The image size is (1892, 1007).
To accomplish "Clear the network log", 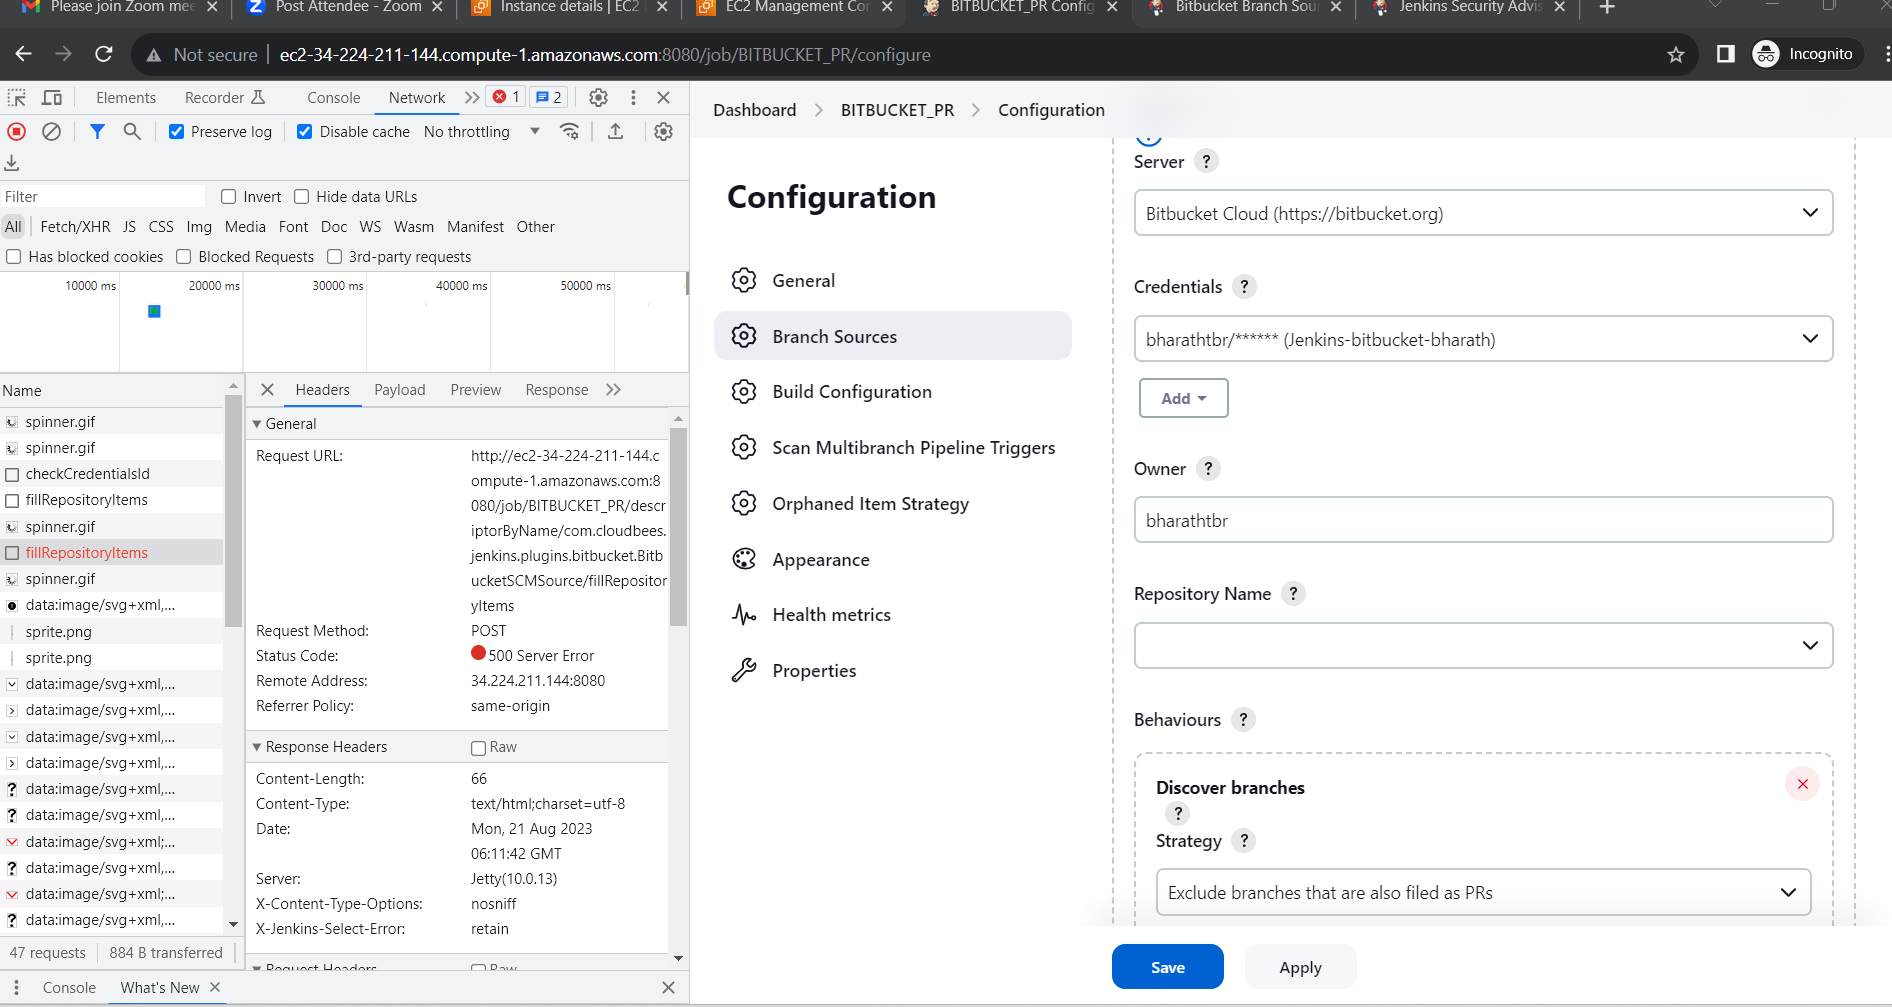I will point(52,131).
